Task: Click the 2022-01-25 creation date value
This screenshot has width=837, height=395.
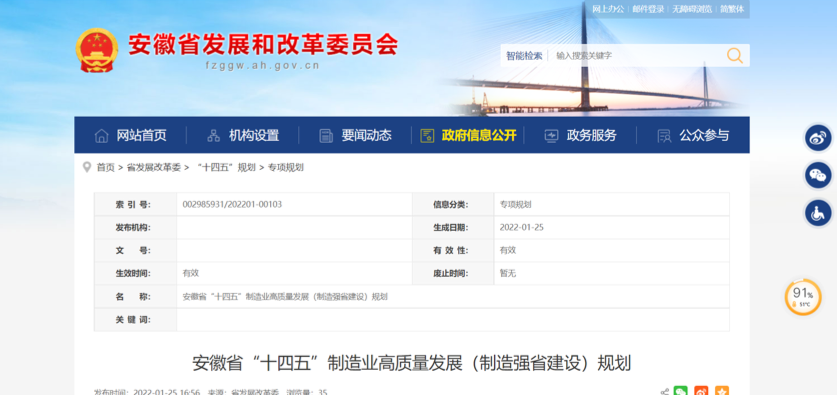Action: click(x=522, y=227)
